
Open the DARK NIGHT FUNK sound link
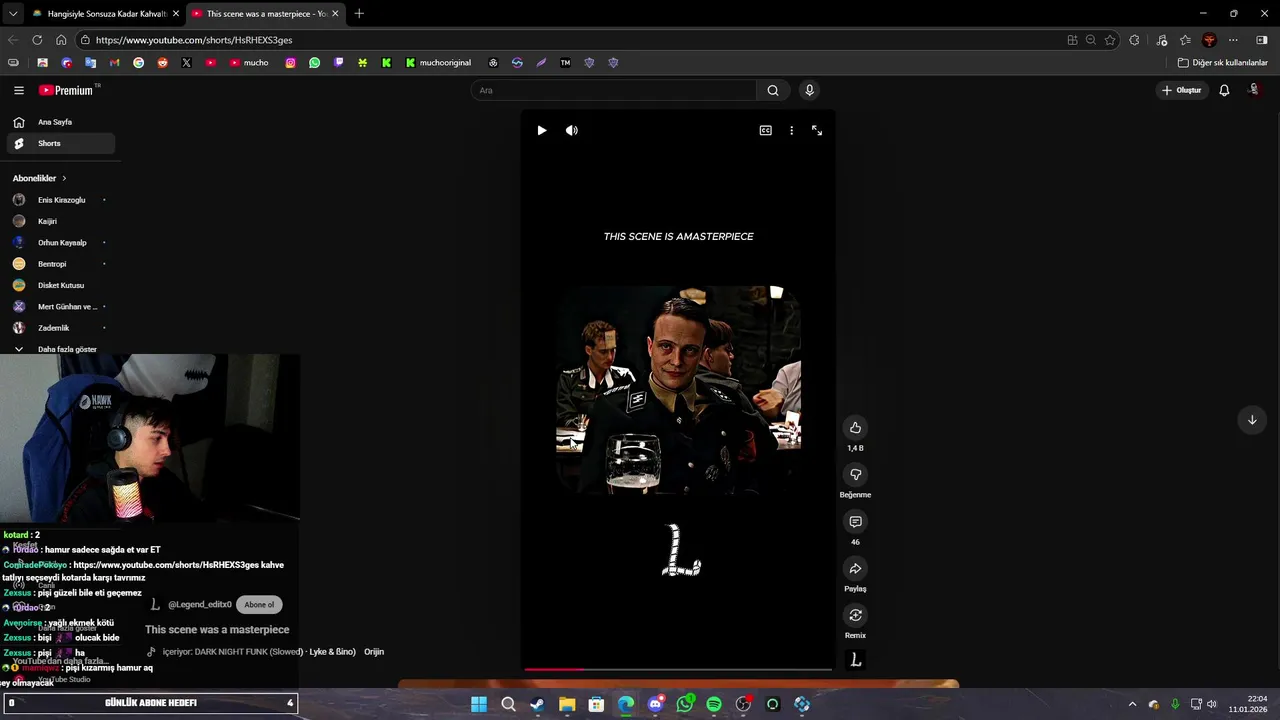click(259, 652)
